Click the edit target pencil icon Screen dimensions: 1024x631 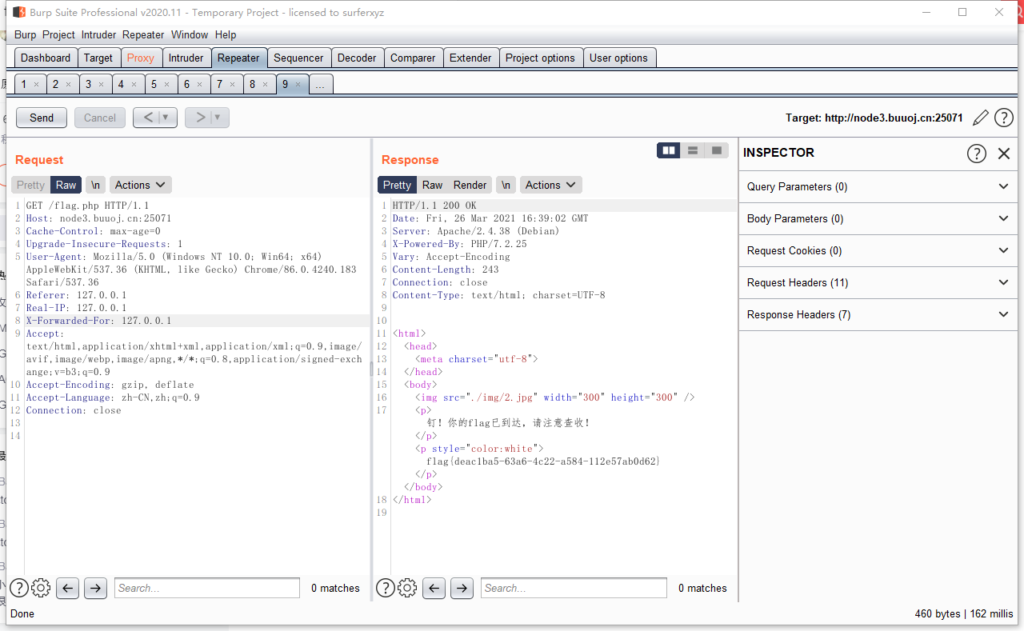pos(980,118)
